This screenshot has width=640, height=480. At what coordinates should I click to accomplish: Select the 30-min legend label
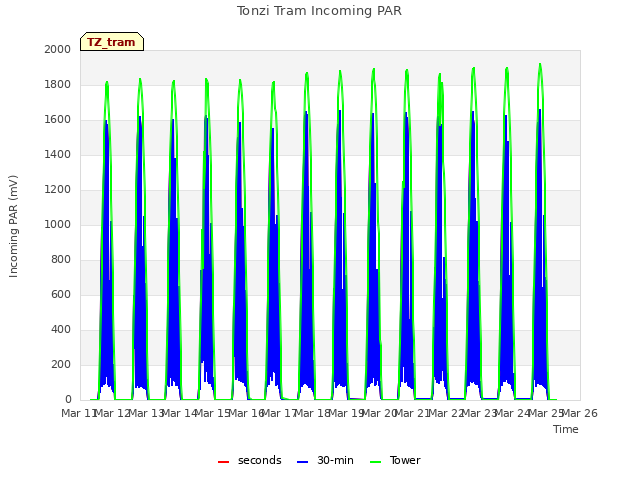pyautogui.click(x=335, y=460)
